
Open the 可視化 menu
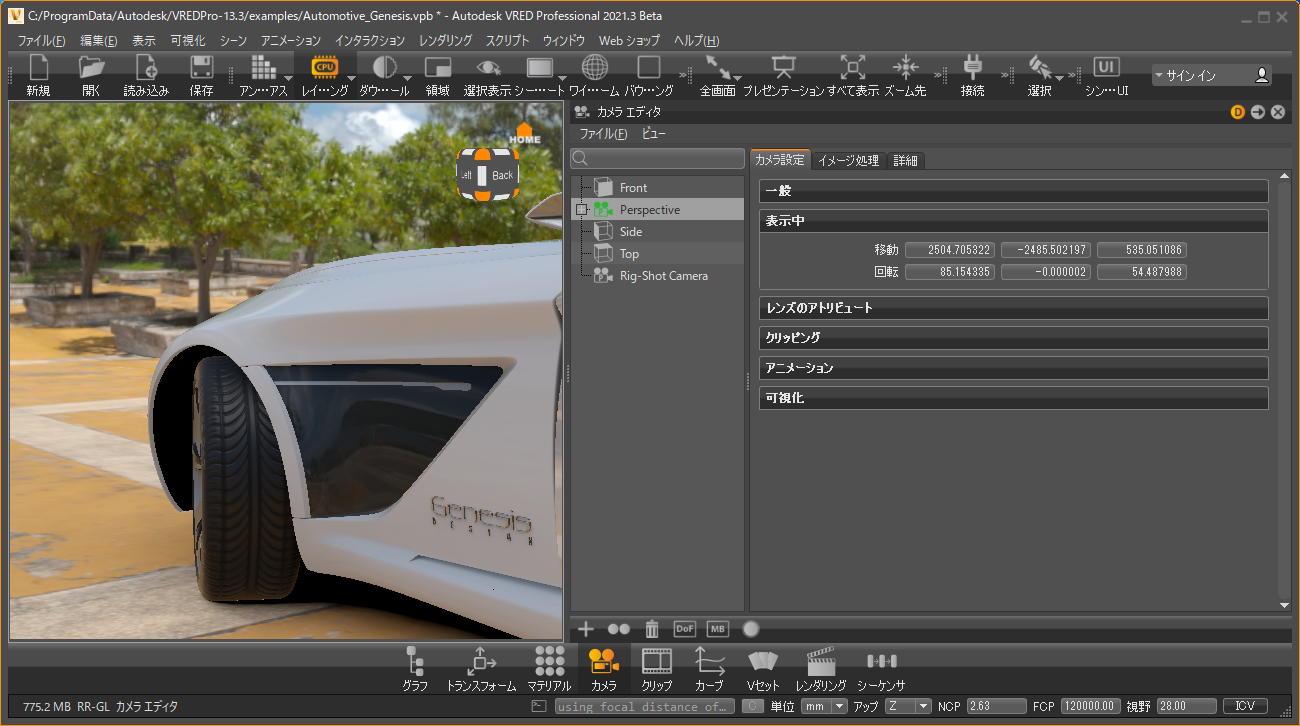188,41
